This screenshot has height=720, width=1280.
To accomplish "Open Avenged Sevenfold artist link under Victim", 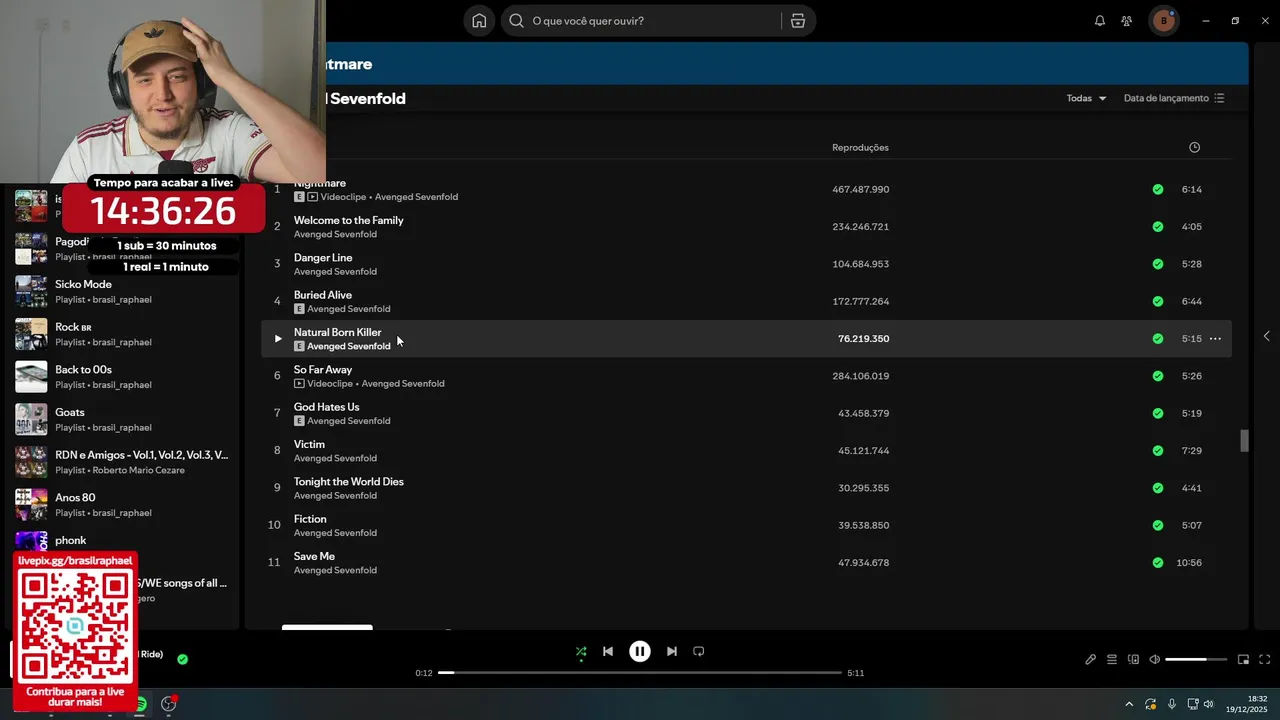I will coord(335,458).
